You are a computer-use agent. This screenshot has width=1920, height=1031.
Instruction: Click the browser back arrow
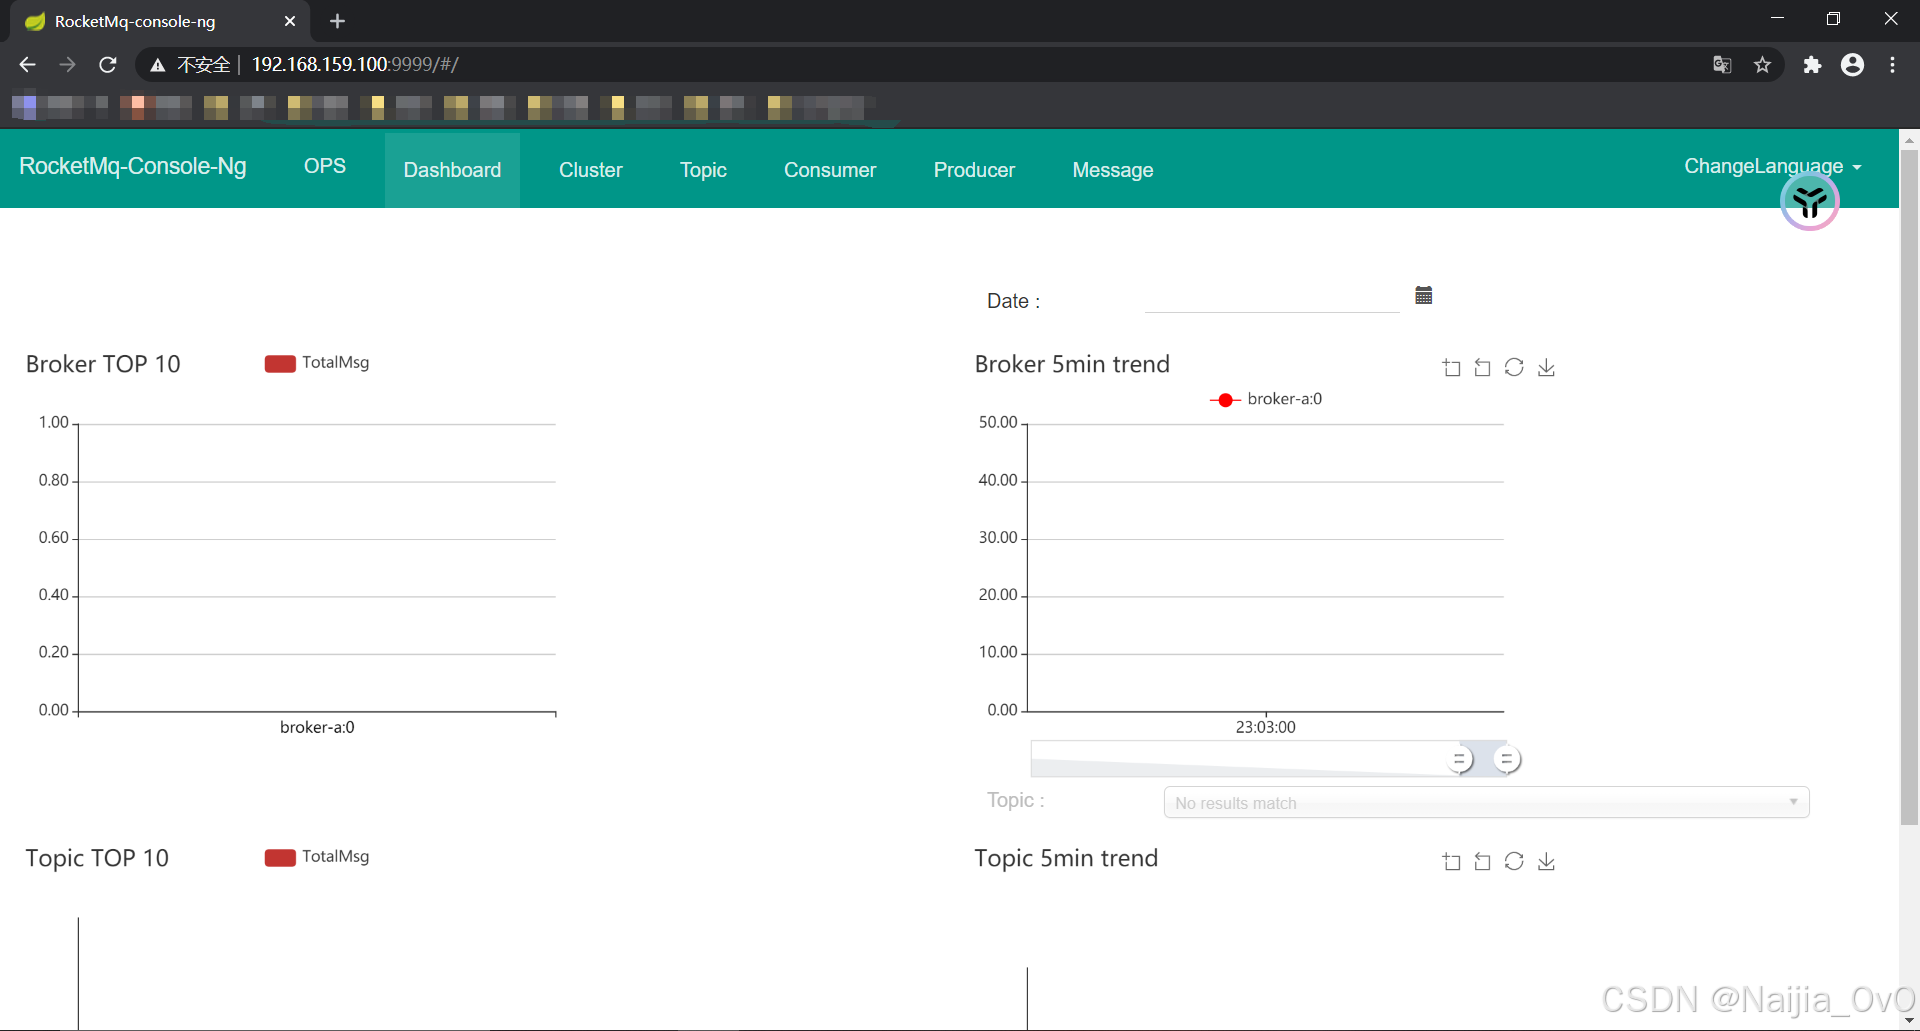(x=27, y=64)
